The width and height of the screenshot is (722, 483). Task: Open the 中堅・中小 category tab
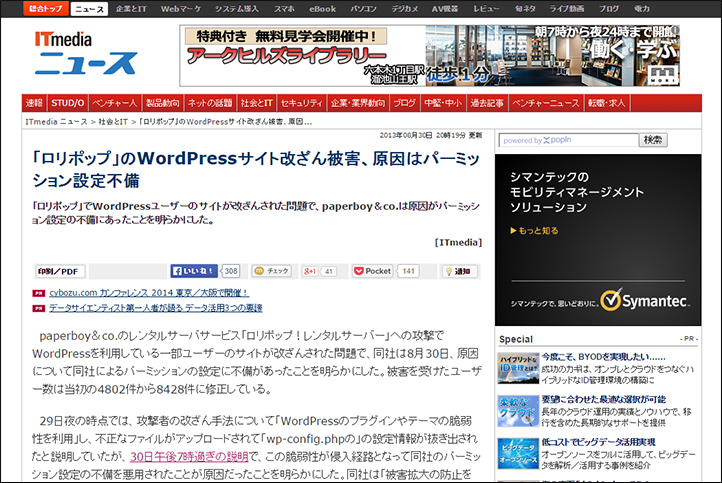click(443, 103)
